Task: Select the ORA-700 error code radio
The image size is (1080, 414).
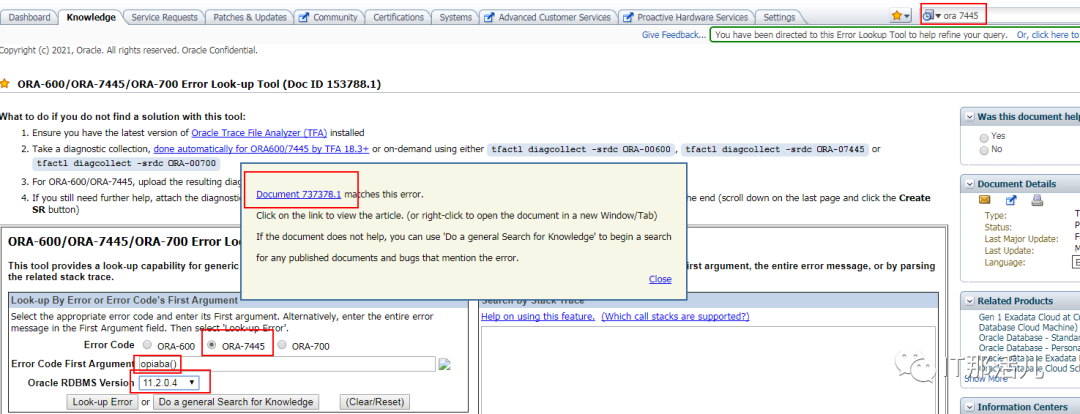Action: pyautogui.click(x=282, y=344)
